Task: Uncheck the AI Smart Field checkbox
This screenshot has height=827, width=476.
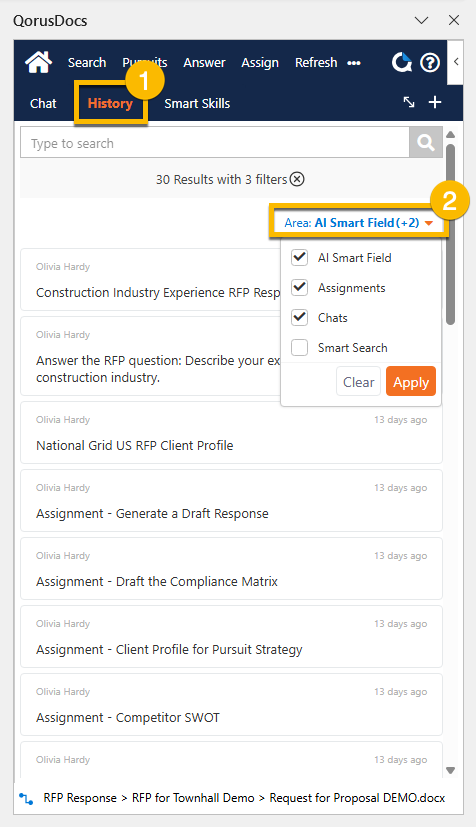Action: click(x=299, y=257)
